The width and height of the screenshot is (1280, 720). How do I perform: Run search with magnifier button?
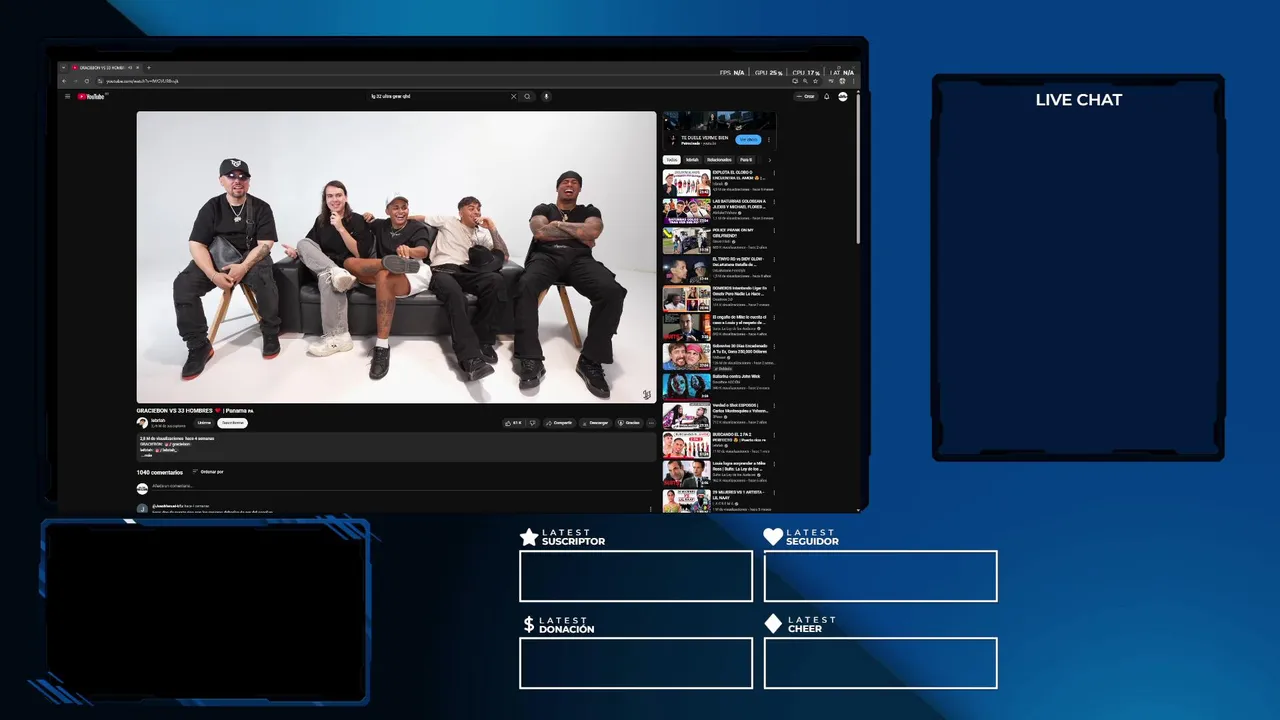(527, 96)
